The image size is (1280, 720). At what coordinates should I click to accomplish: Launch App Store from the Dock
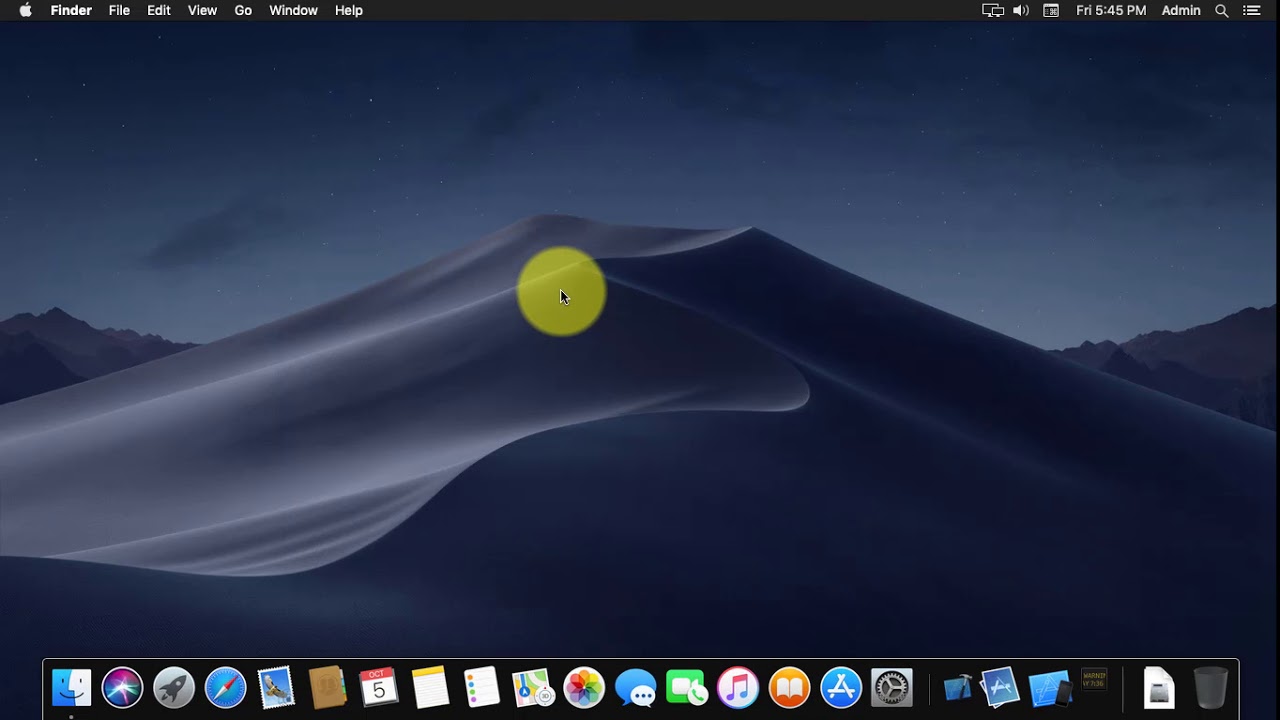[x=841, y=688]
